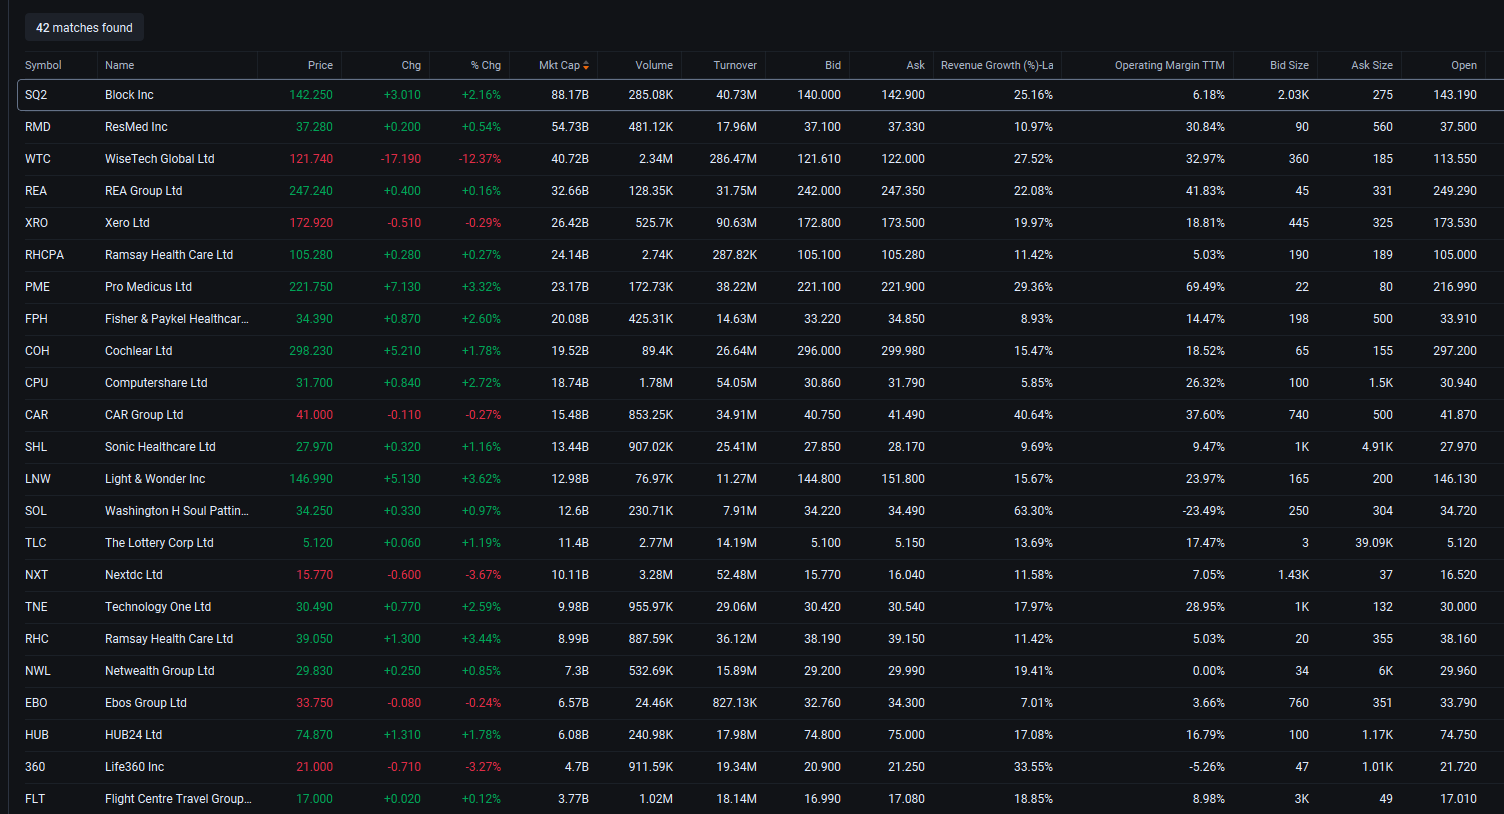Sort table by Price column header
Image resolution: width=1504 pixels, height=814 pixels.
click(x=320, y=65)
